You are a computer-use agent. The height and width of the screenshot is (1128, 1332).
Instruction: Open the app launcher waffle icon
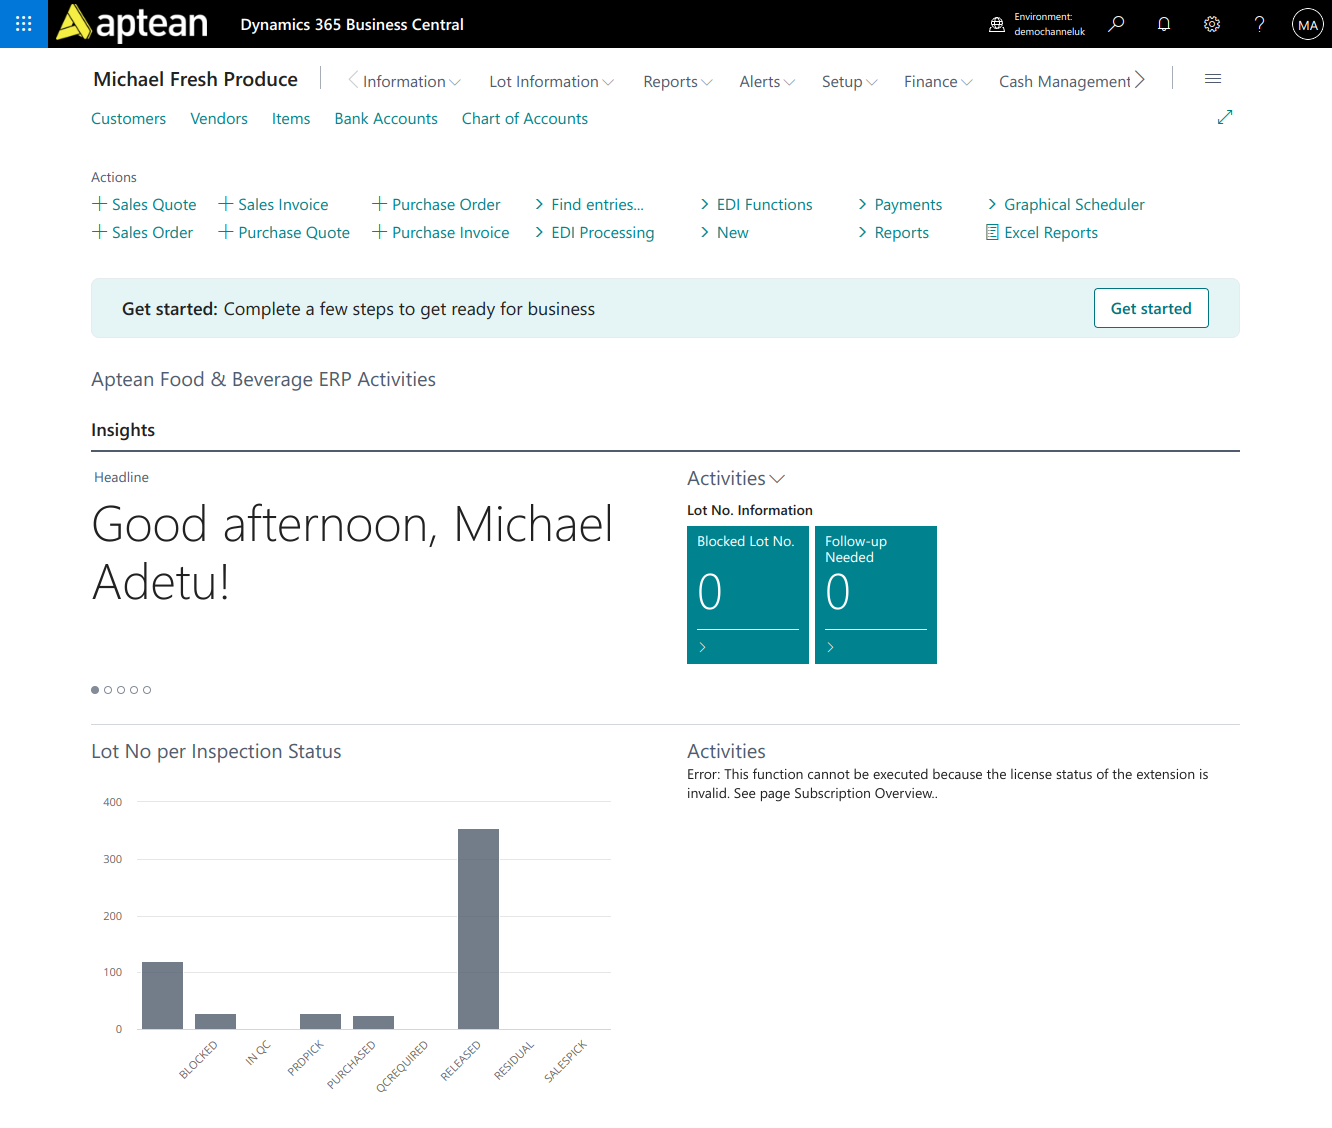(x=24, y=24)
